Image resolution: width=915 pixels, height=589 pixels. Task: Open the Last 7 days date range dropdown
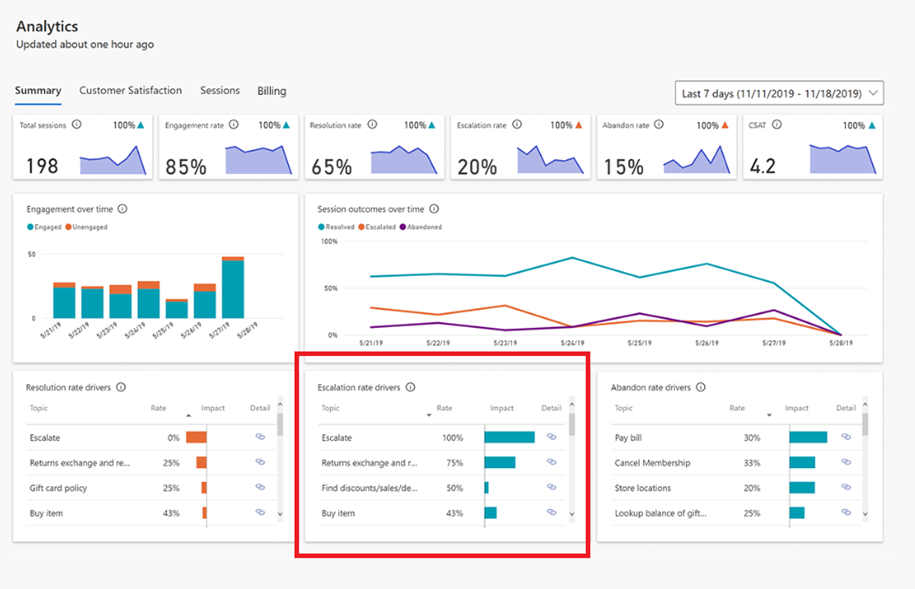pyautogui.click(x=779, y=93)
